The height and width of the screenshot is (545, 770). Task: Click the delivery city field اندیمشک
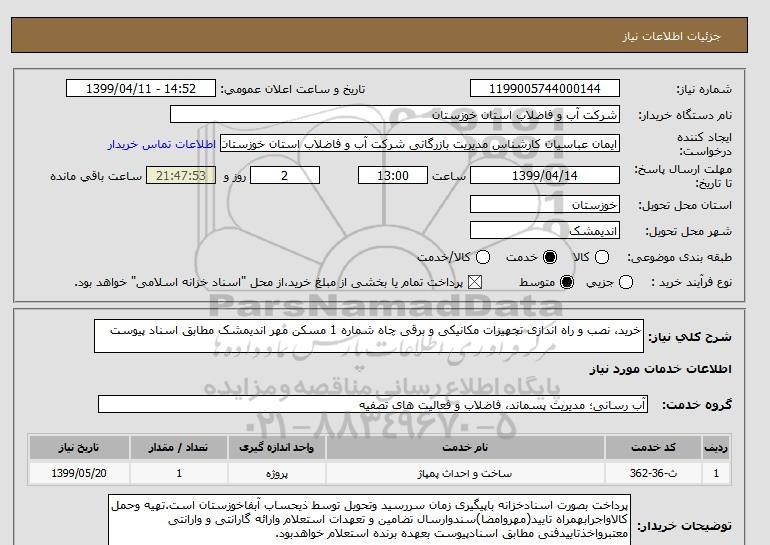545,230
